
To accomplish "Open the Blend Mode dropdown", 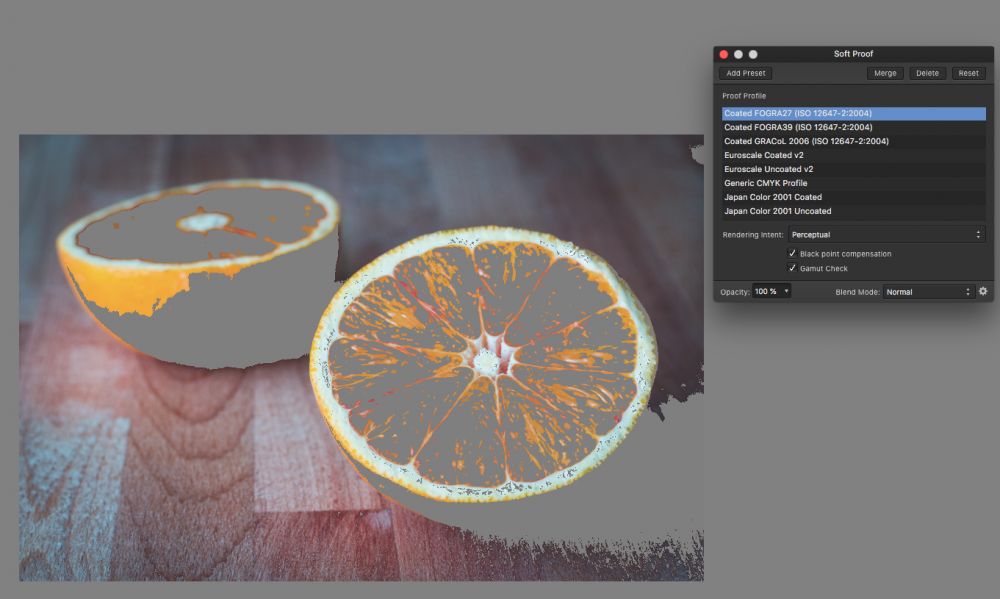I will 928,292.
